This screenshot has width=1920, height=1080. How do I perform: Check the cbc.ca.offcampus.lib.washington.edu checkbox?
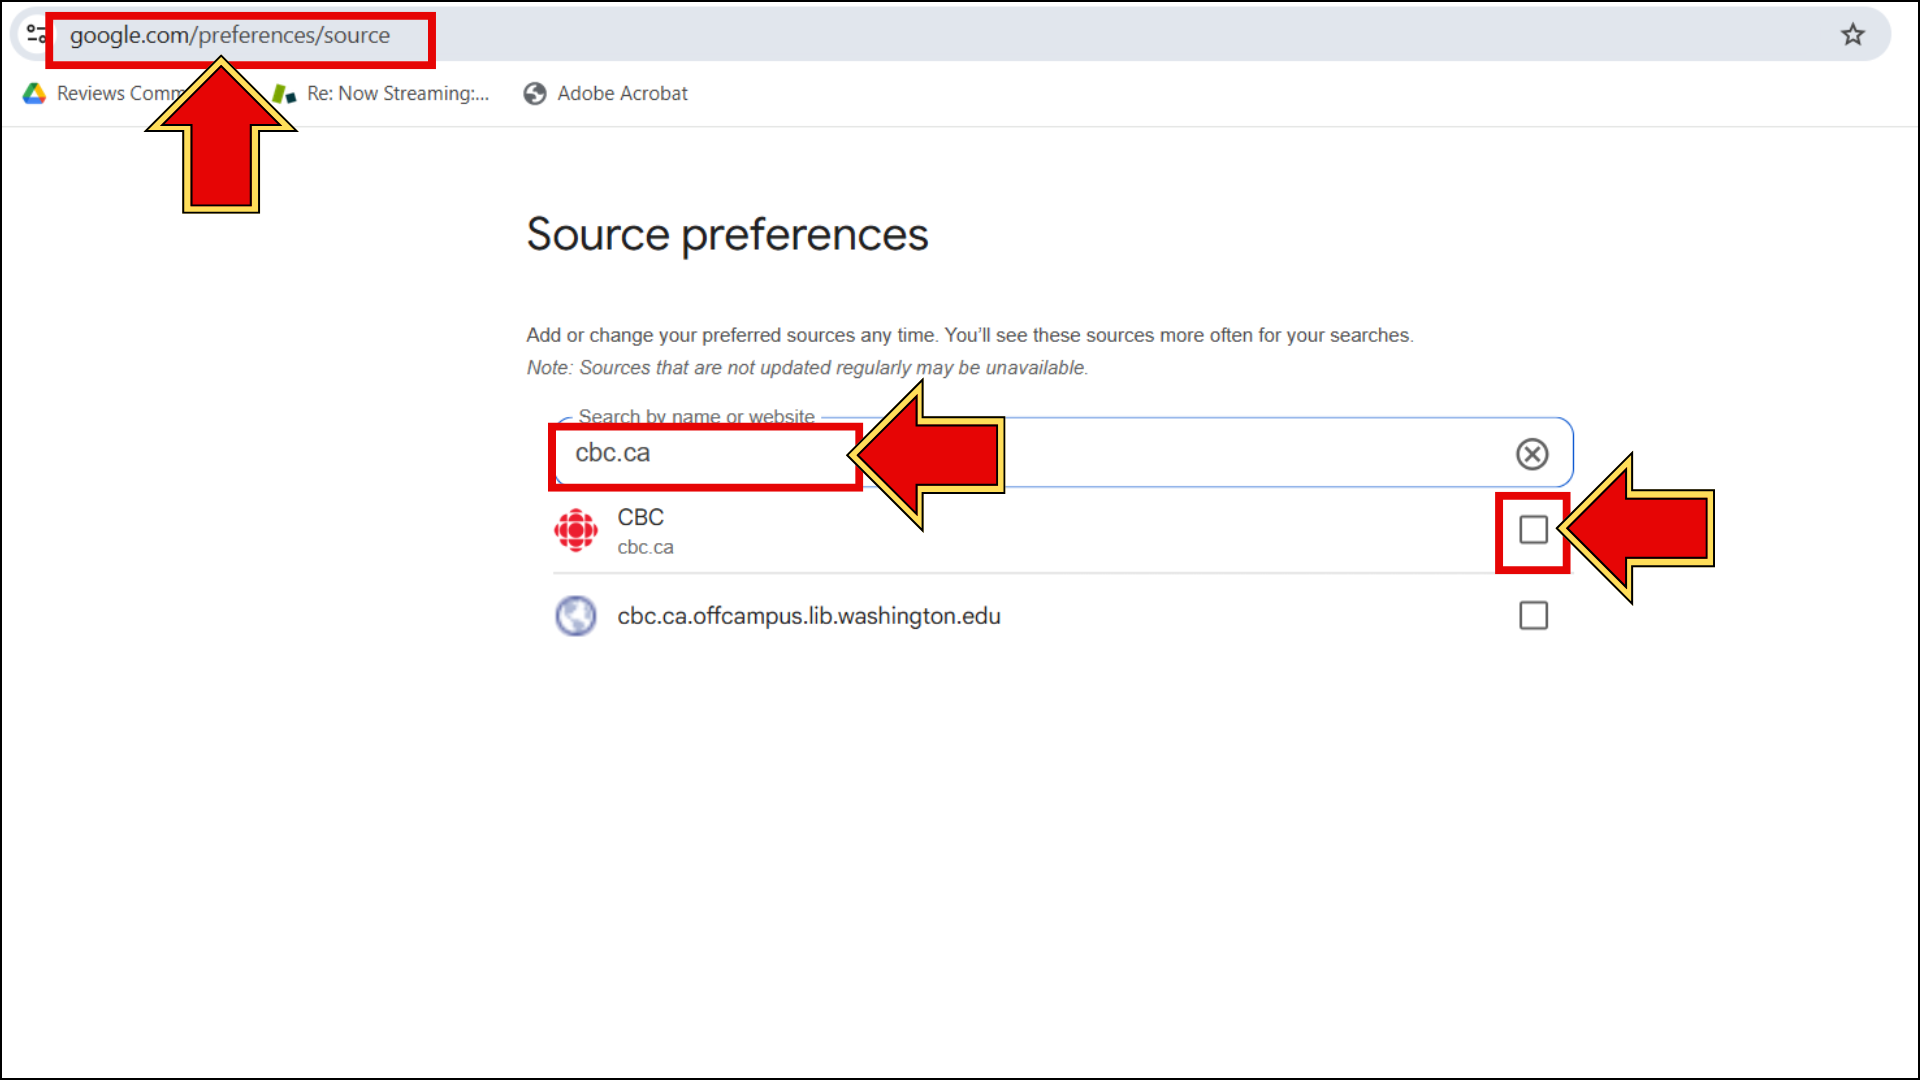[x=1533, y=615]
